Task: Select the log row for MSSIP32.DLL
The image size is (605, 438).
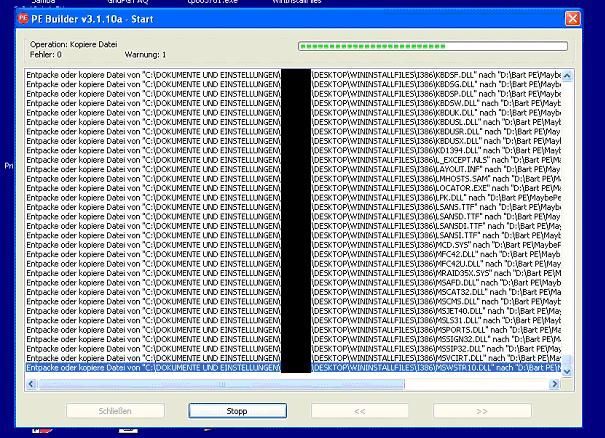Action: pyautogui.click(x=293, y=349)
